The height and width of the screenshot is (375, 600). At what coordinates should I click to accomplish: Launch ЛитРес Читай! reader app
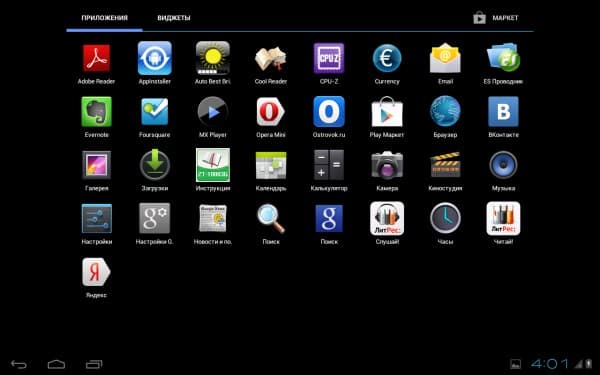click(504, 218)
